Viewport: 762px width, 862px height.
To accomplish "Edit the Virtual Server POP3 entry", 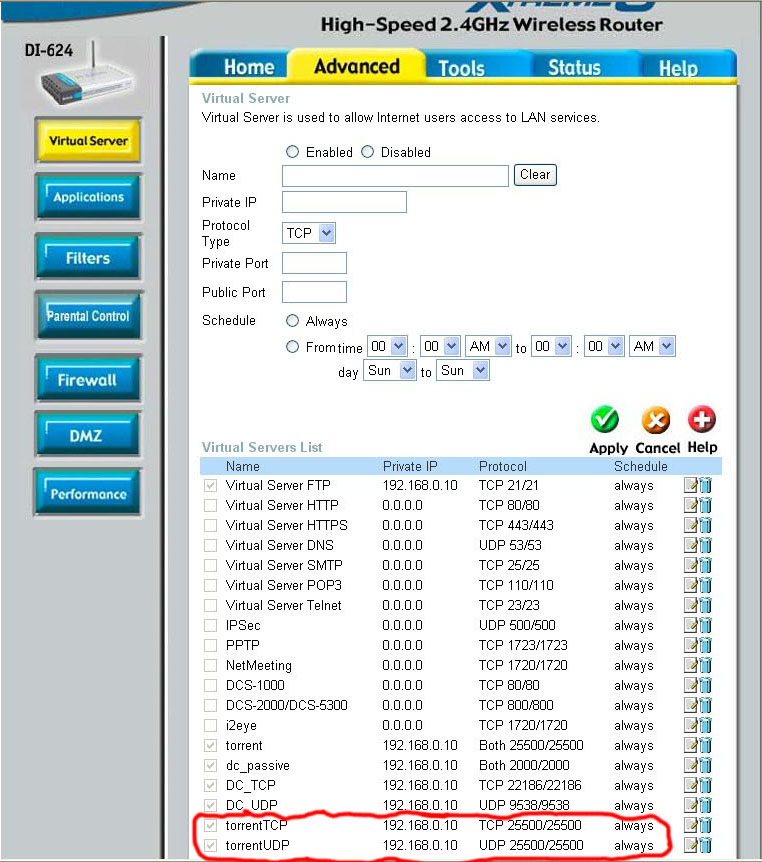I will point(691,585).
